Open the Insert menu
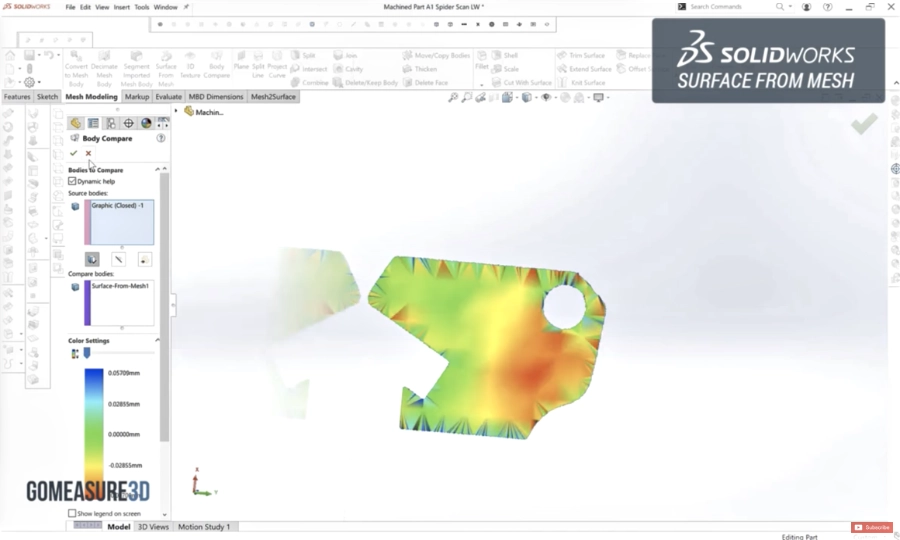900x540 pixels. [x=121, y=7]
